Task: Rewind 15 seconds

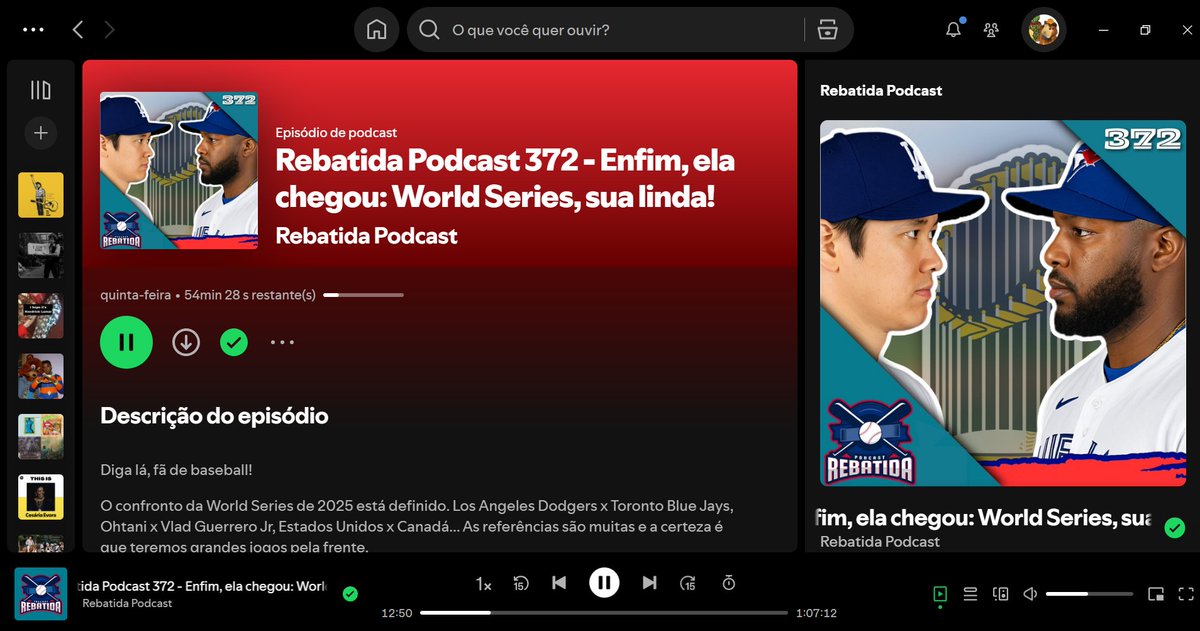Action: click(x=520, y=583)
